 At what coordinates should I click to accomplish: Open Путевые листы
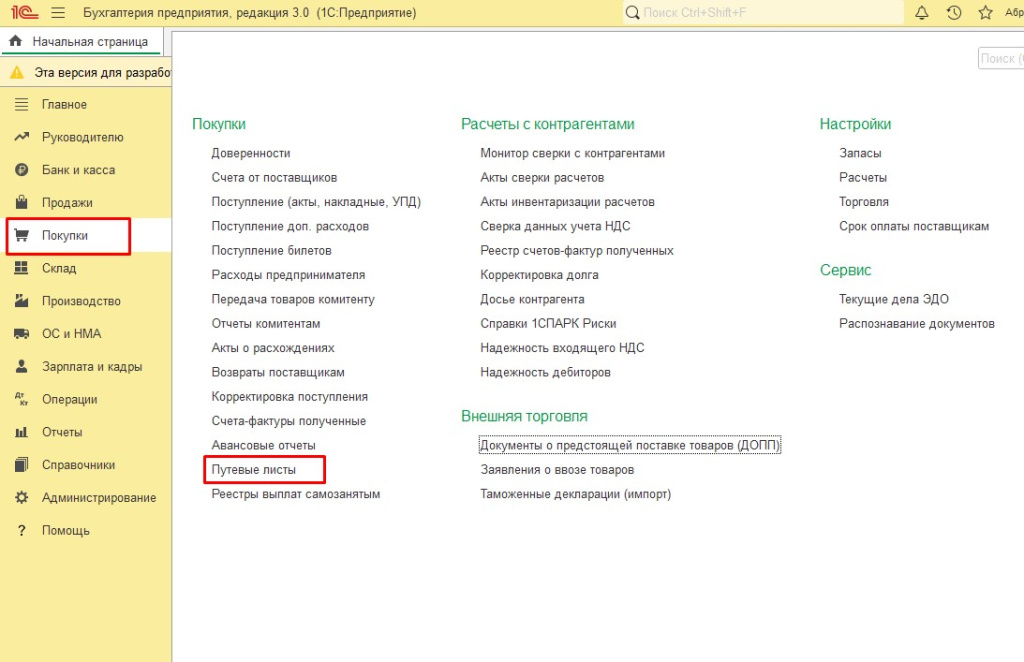253,469
